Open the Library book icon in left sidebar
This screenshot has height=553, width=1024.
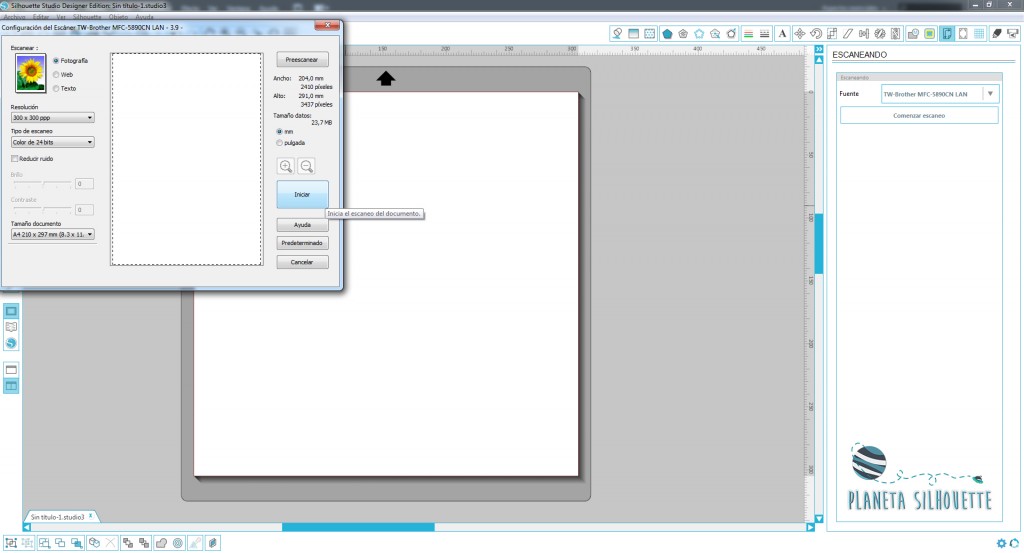pos(11,327)
